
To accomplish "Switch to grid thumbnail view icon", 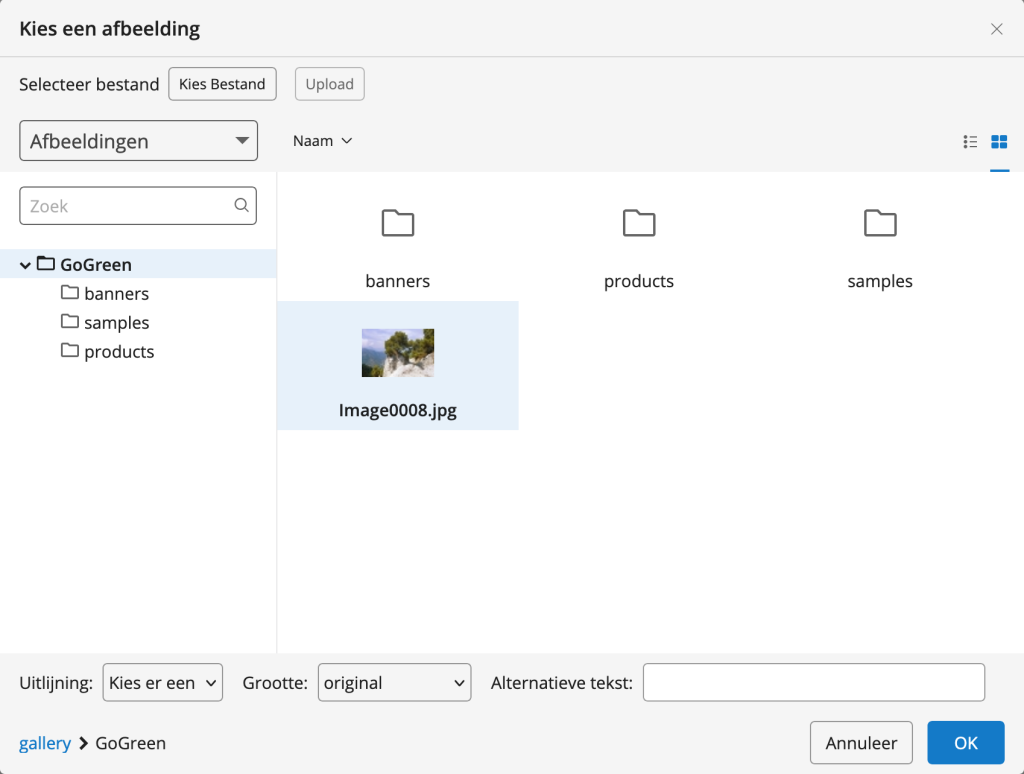I will 999,142.
